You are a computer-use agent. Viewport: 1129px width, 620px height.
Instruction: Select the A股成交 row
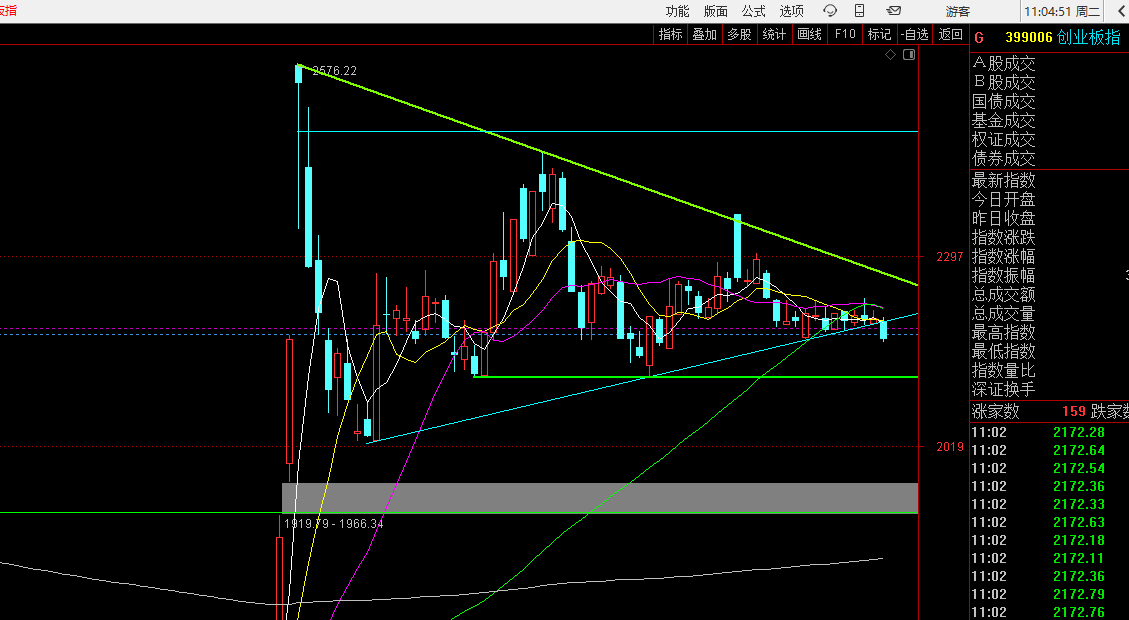coord(1004,63)
